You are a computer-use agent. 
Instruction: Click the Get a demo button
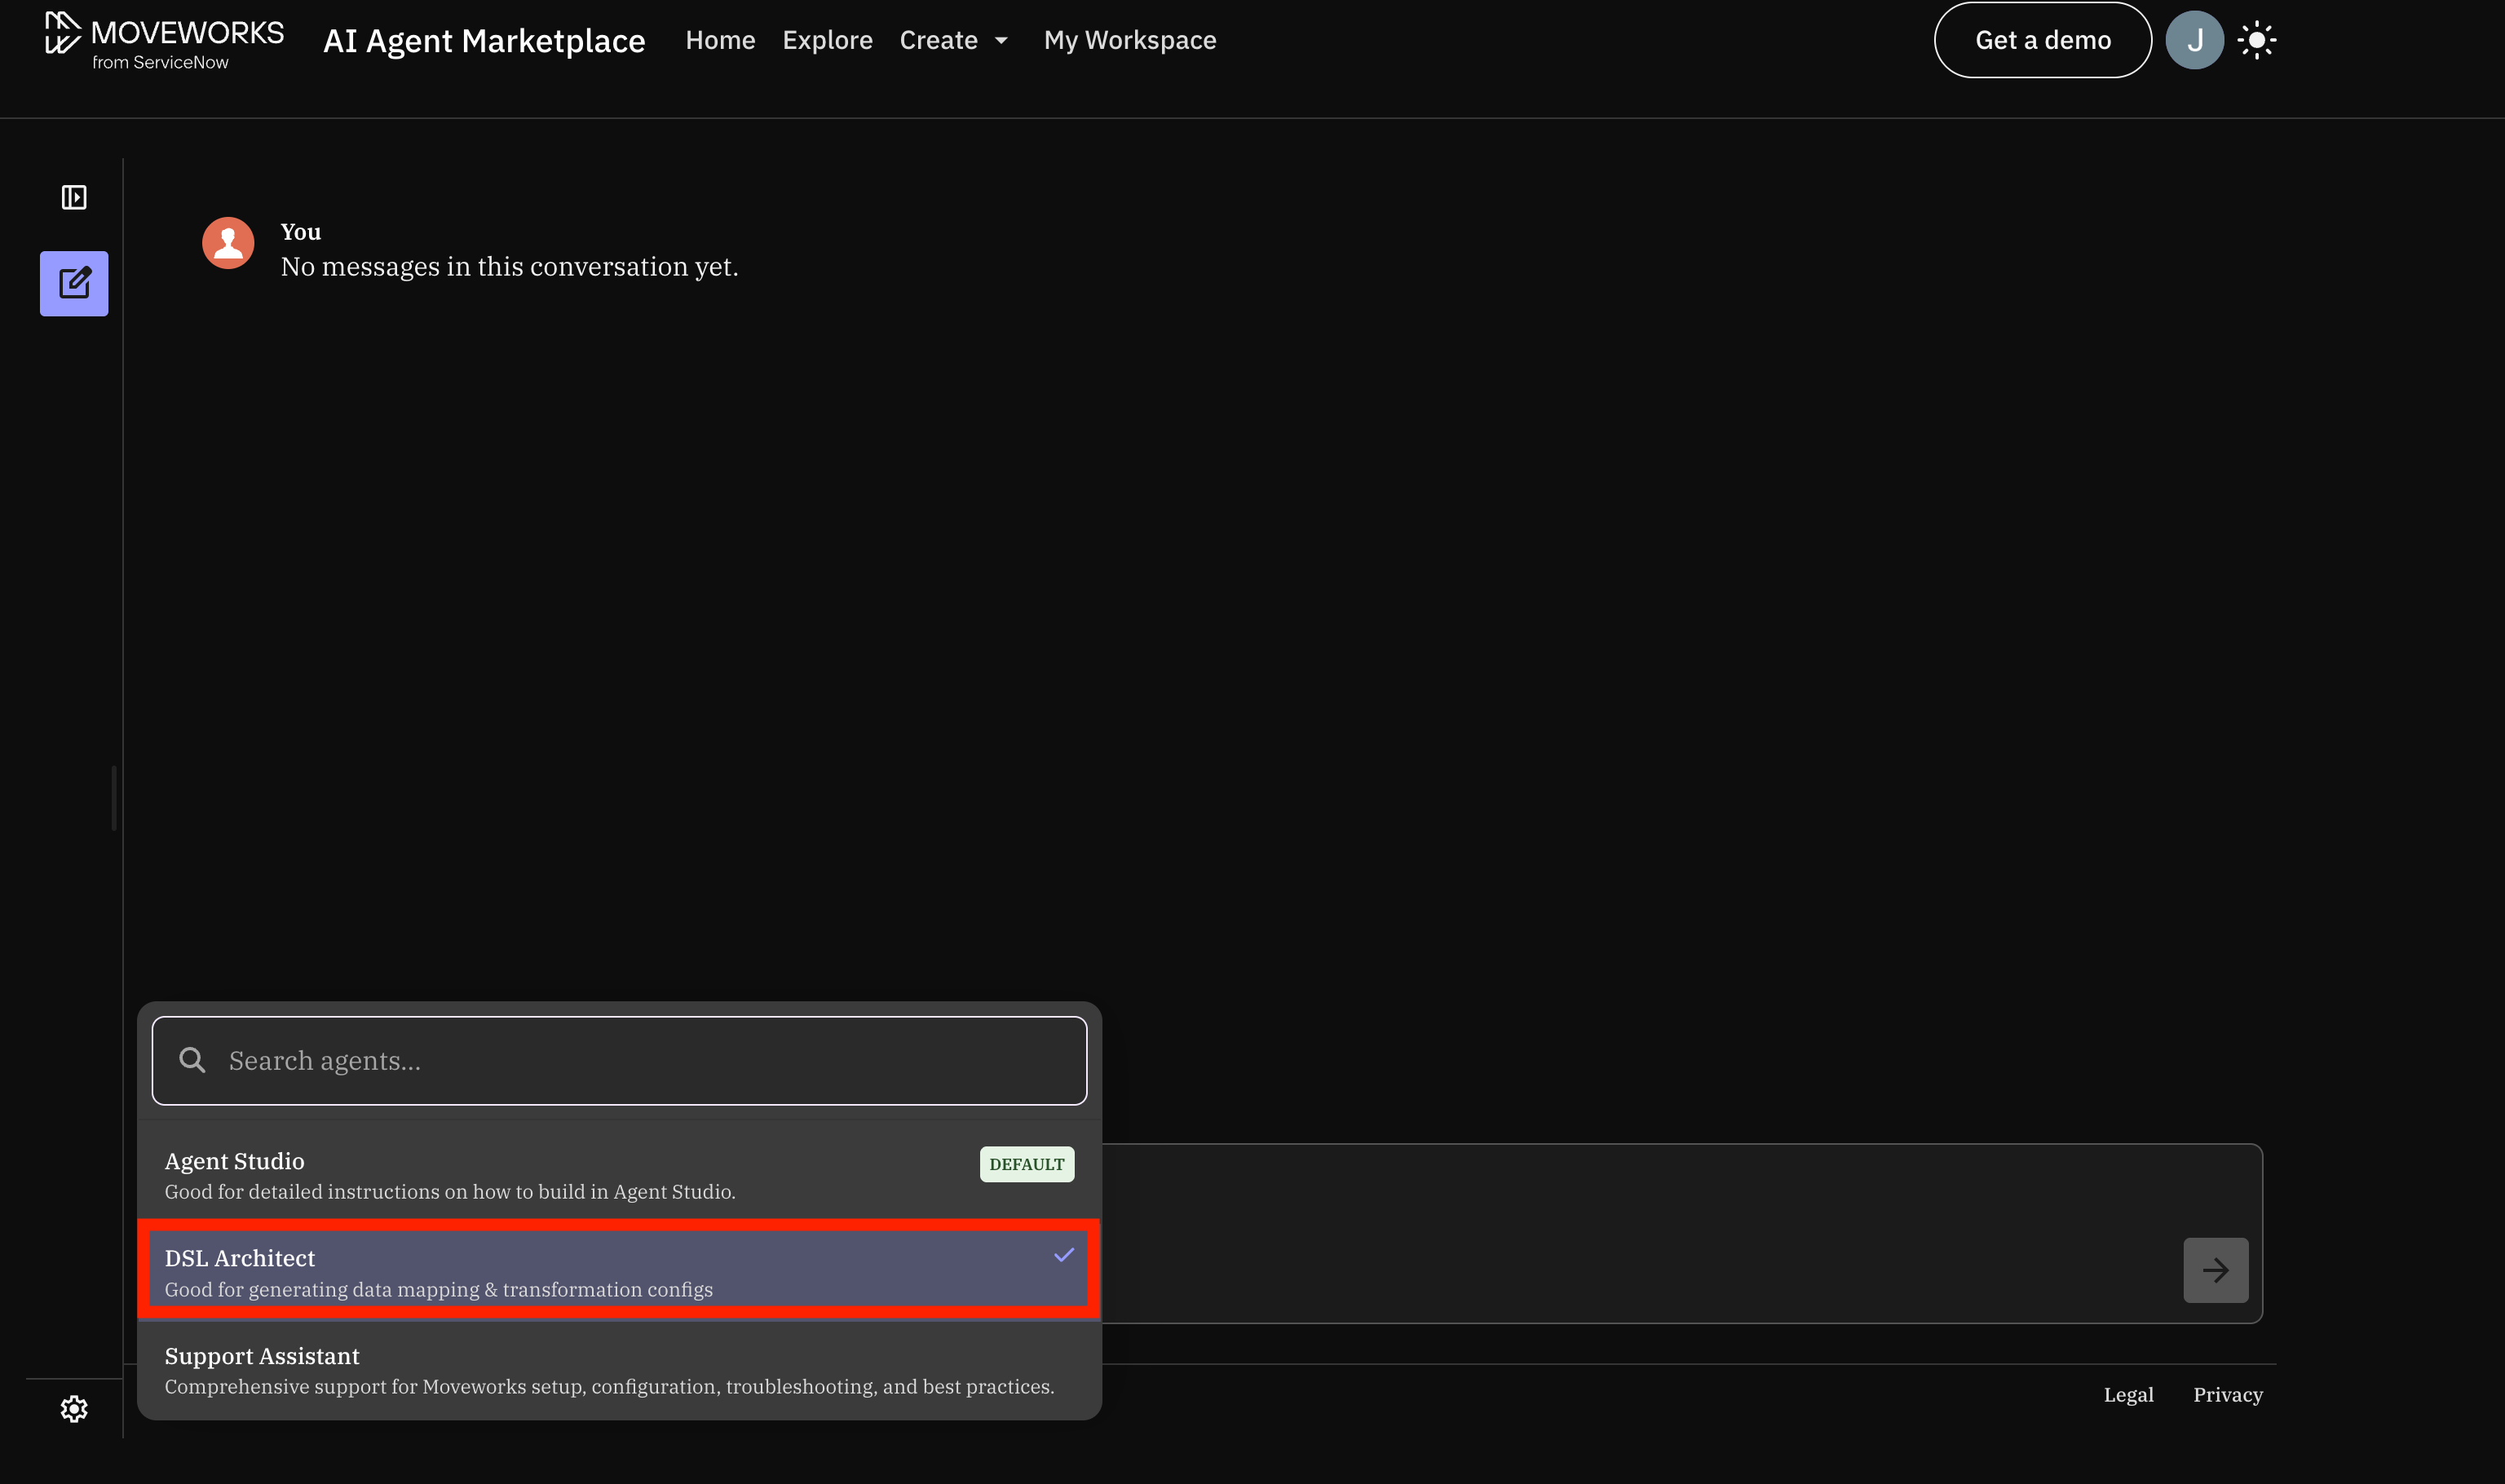(x=2042, y=40)
